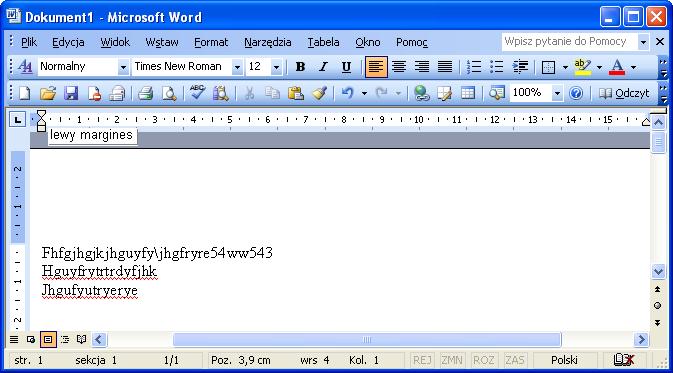Create a new blank document

[x=25, y=93]
